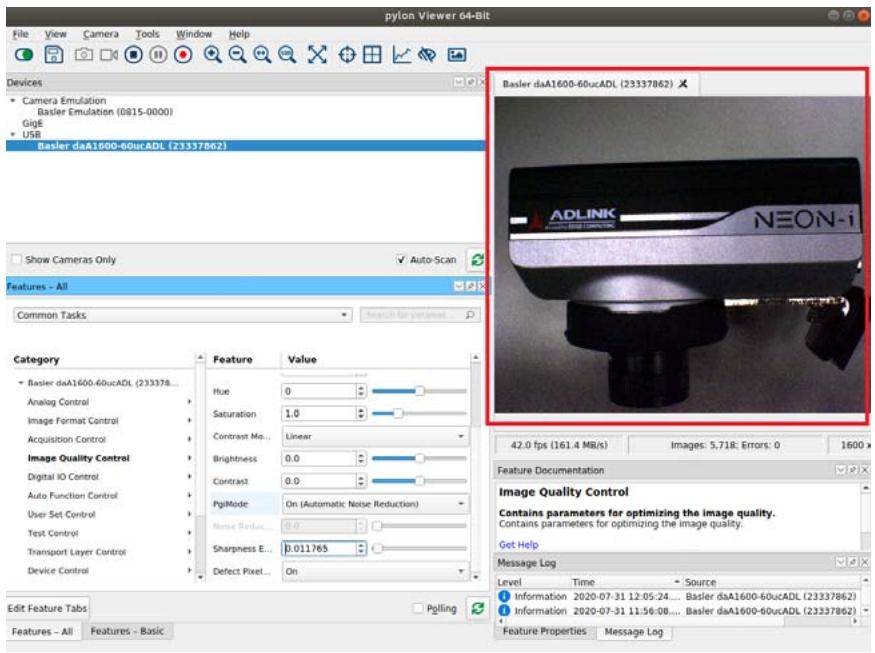Click the save floppy disk icon
Screen dimensions: 875x653
(54, 55)
